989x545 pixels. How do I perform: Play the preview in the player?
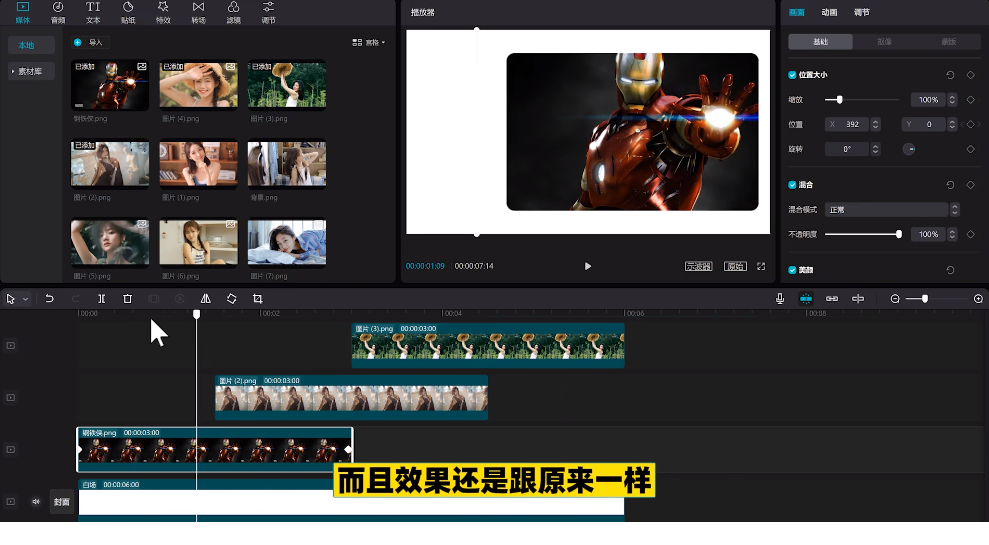[588, 266]
